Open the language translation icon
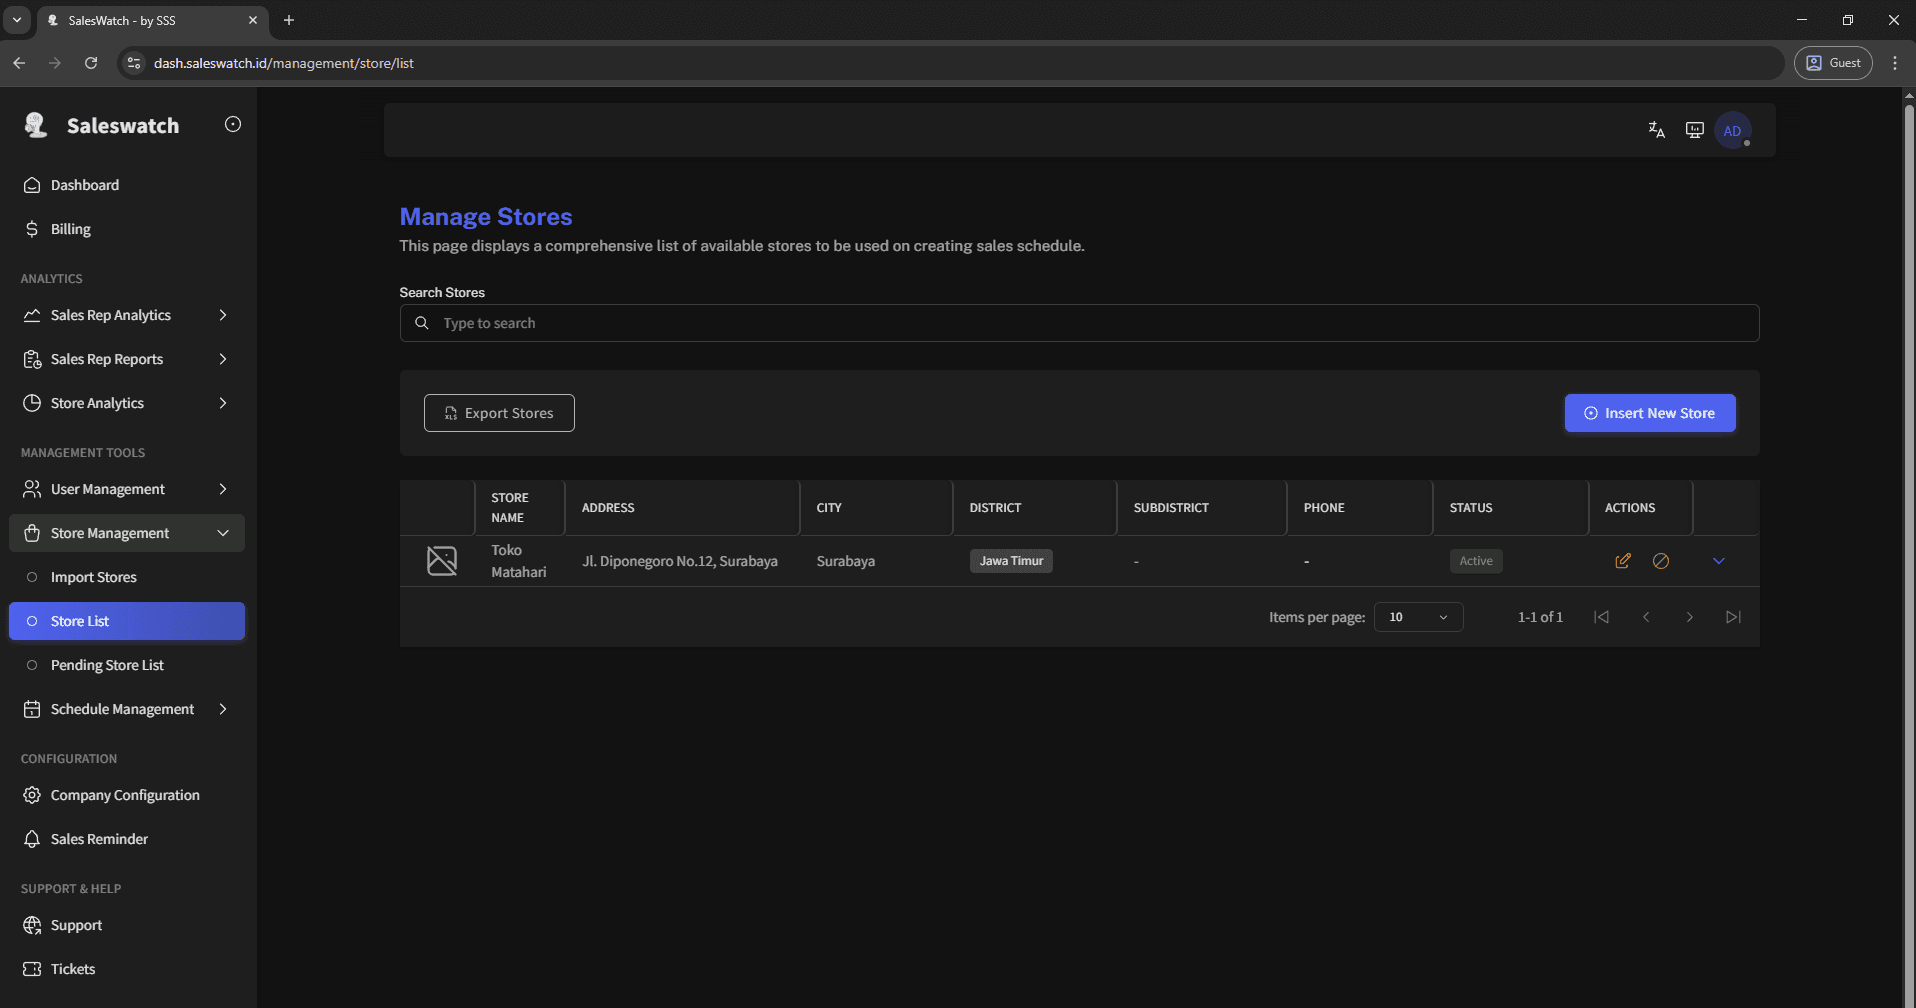Screen dimensions: 1916x1008 [x=1656, y=130]
